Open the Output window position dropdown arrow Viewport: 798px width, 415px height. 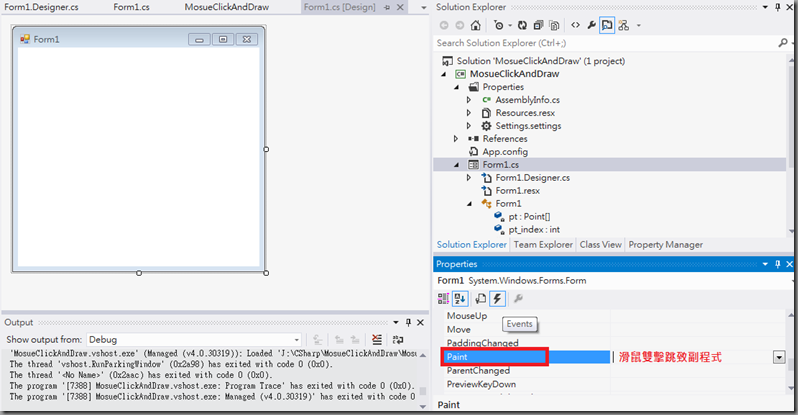pyautogui.click(x=396, y=322)
